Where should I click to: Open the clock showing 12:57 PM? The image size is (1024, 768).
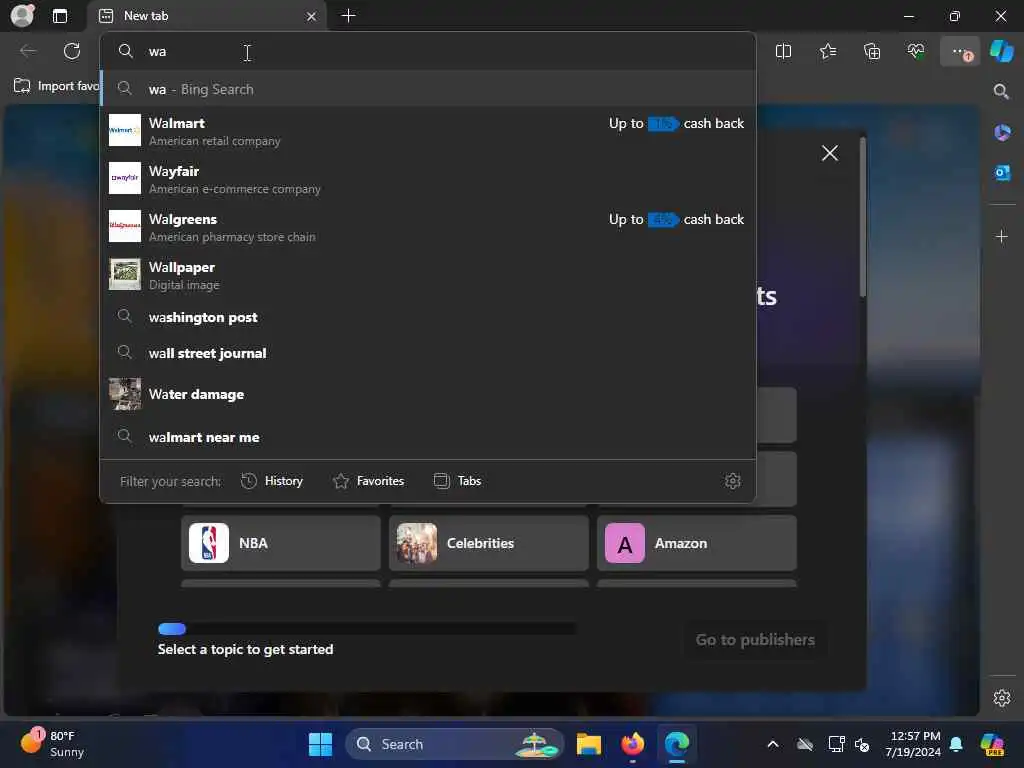[x=915, y=744]
